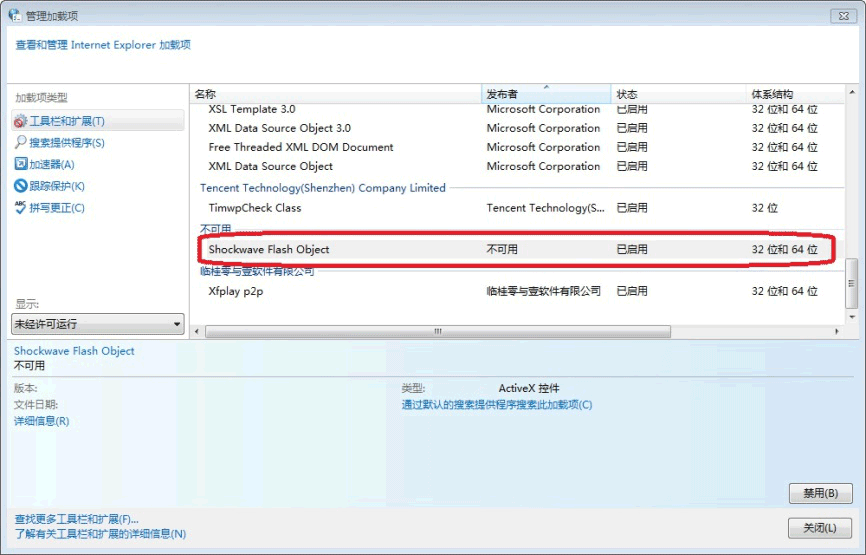Click the Shockwave Flash Object details heading

tap(74, 351)
